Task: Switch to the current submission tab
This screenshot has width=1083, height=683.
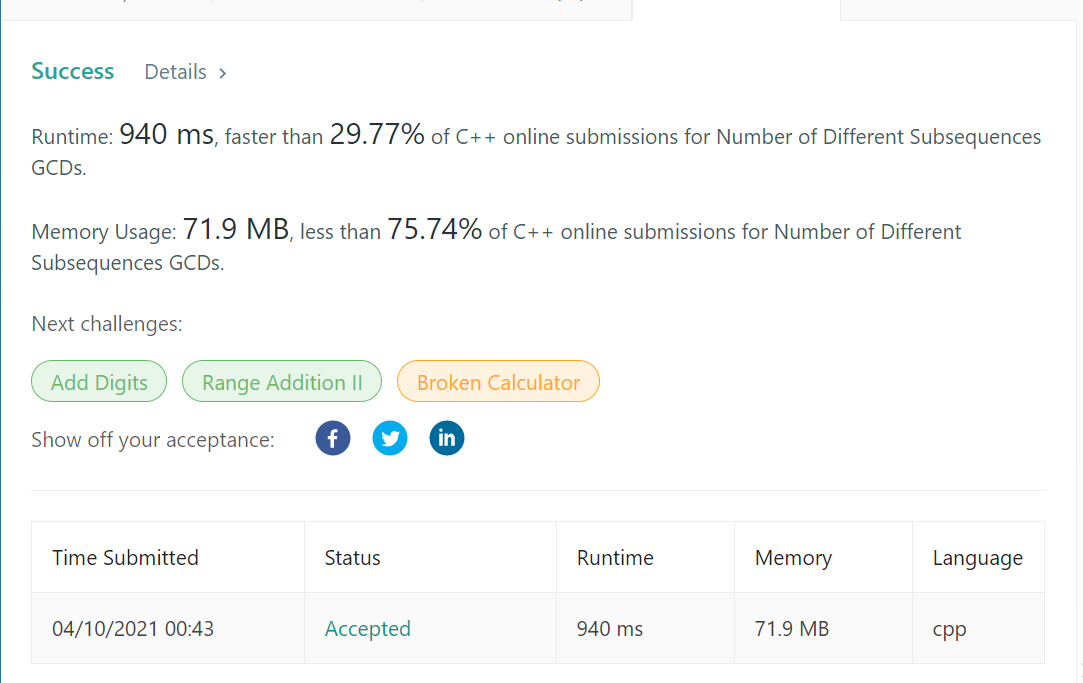Action: (735, 8)
